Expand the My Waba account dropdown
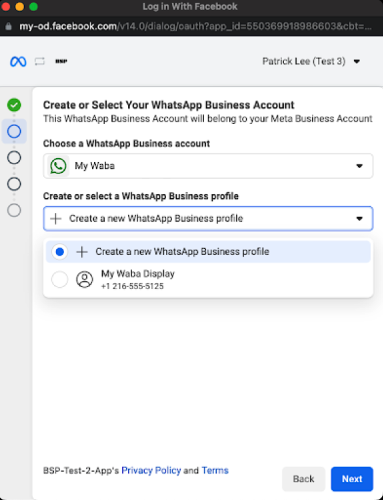The height and width of the screenshot is (500, 383). (208, 166)
